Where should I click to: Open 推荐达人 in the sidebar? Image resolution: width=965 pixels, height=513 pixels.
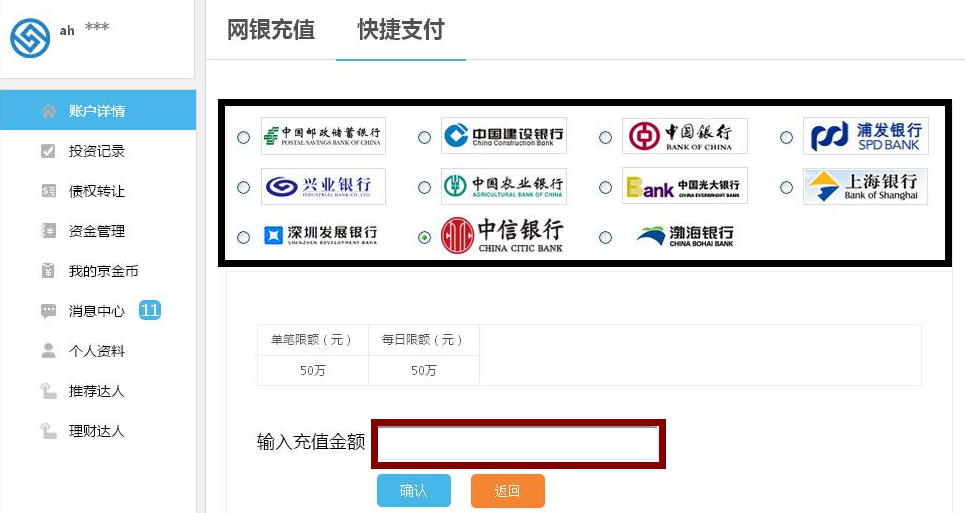(98, 391)
